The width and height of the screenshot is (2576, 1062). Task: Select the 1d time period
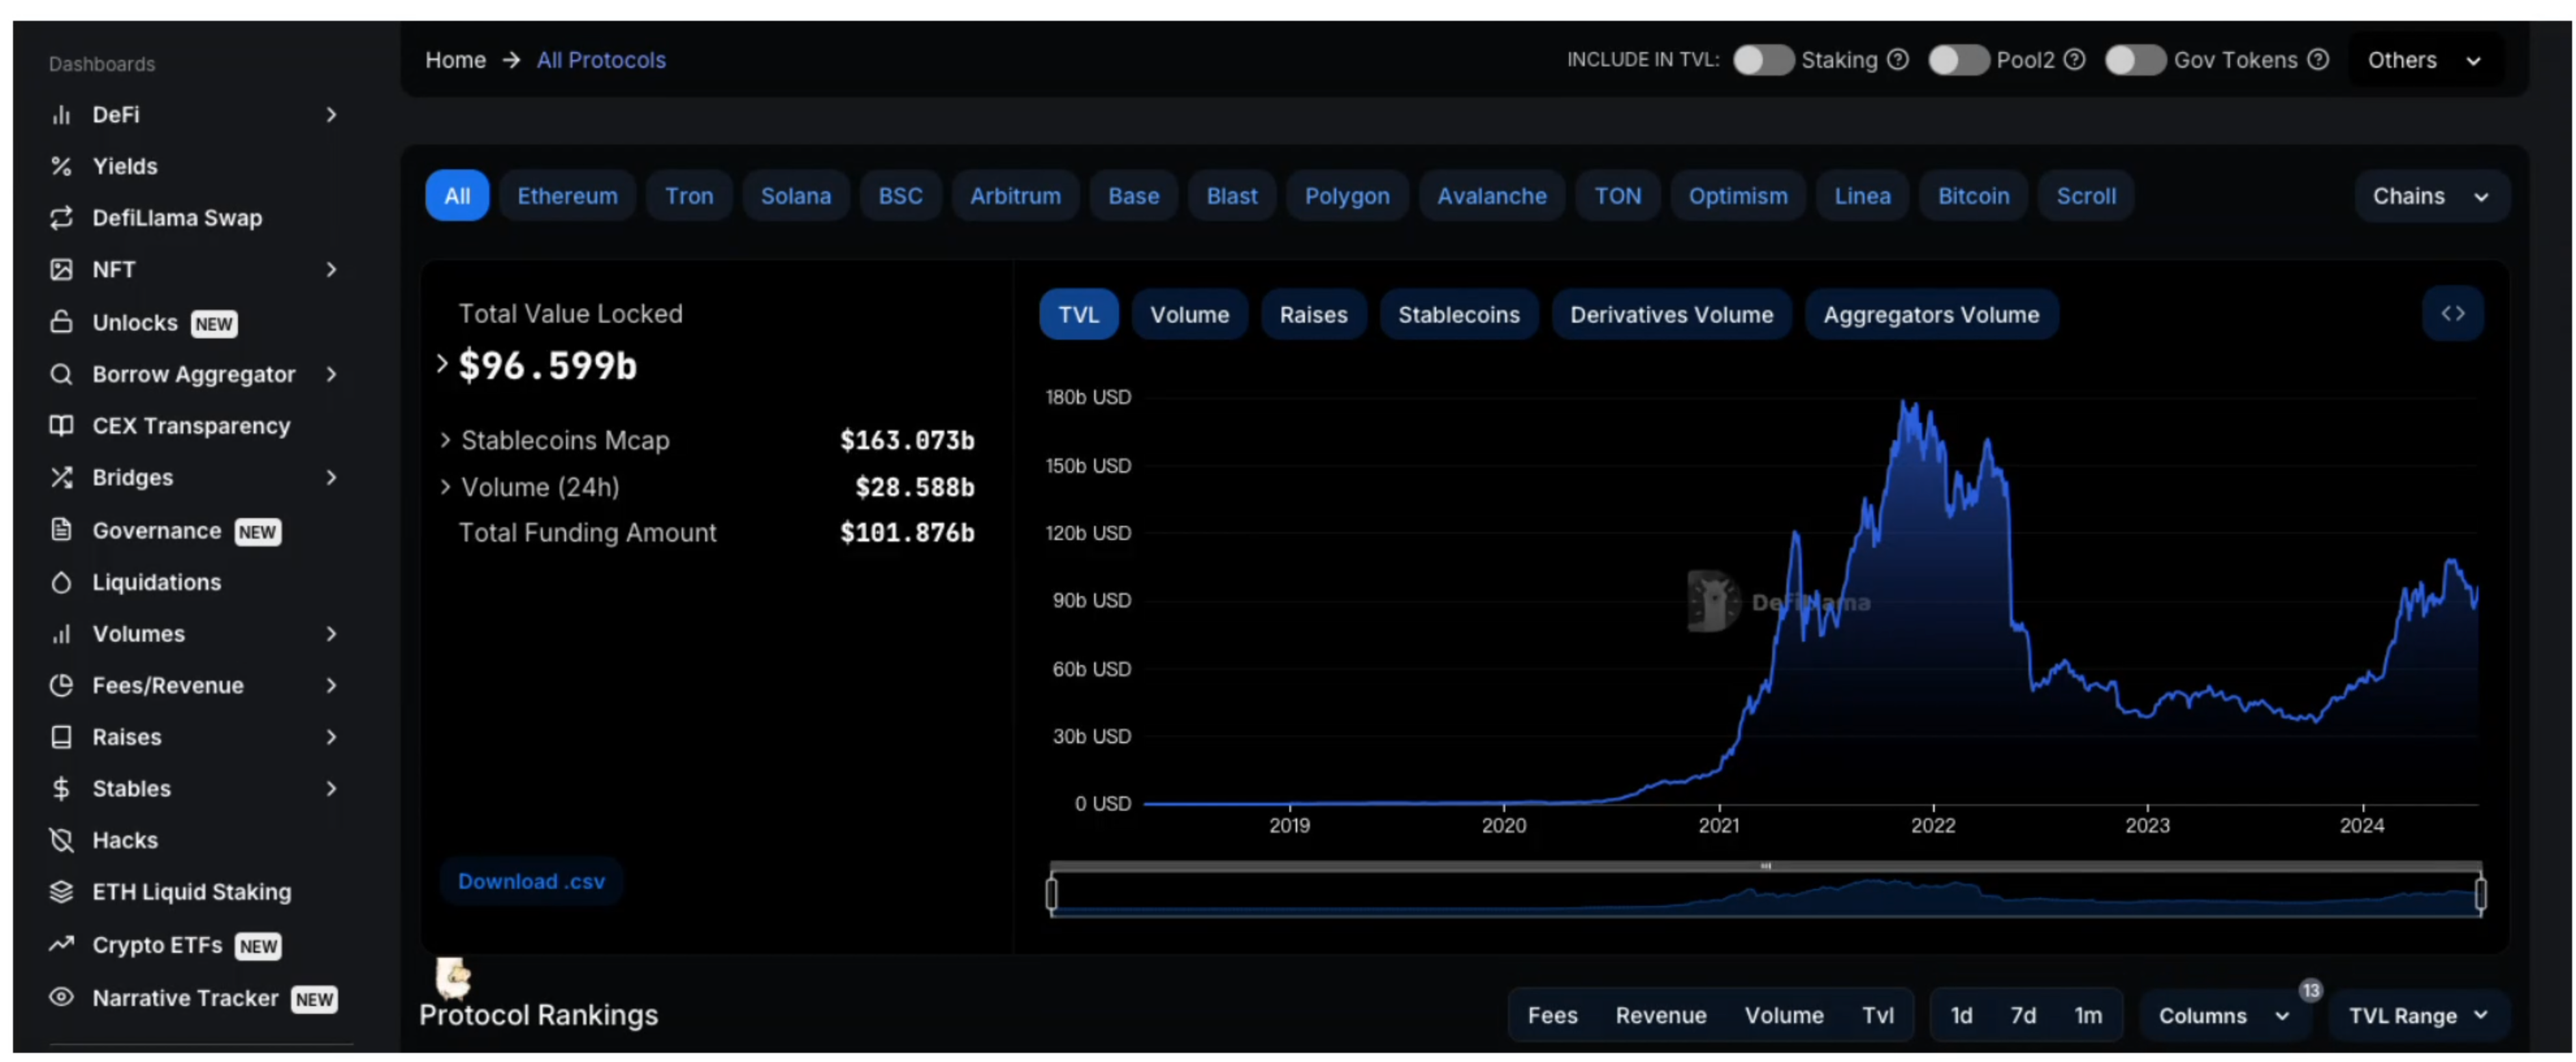pos(1961,1016)
